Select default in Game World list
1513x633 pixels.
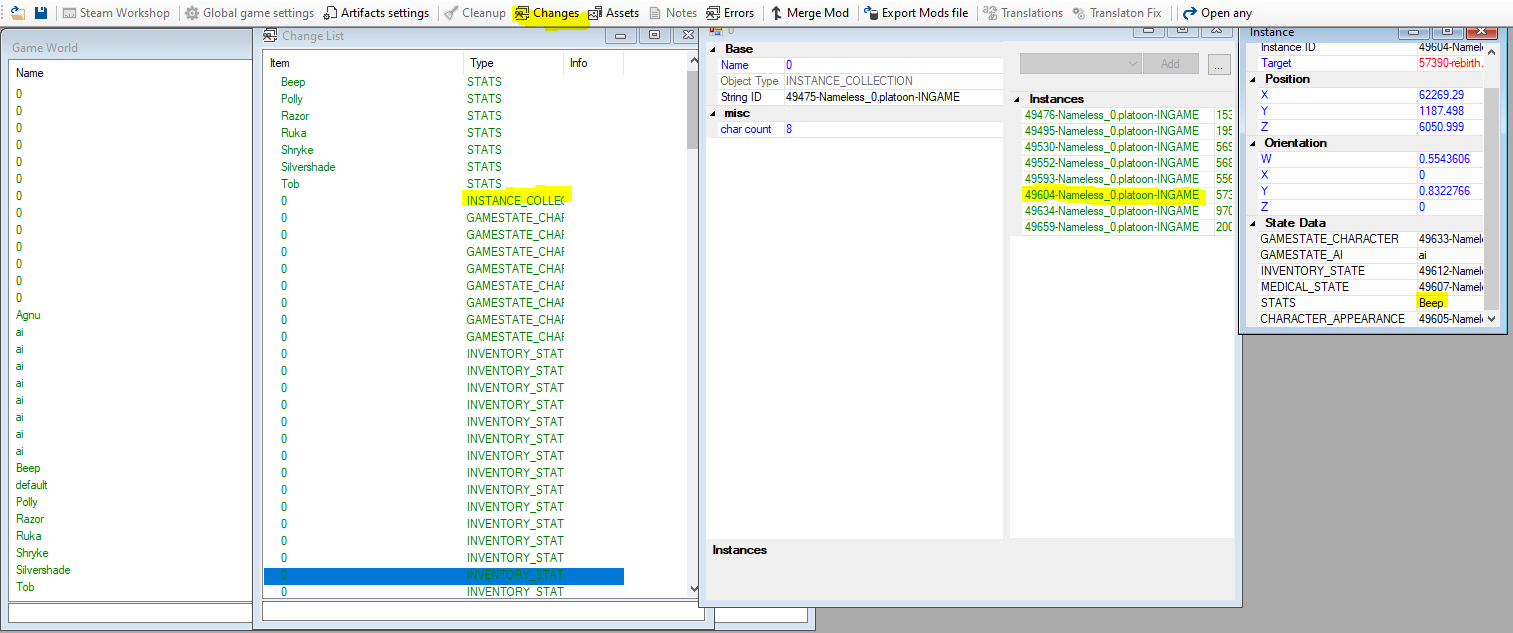click(x=32, y=485)
